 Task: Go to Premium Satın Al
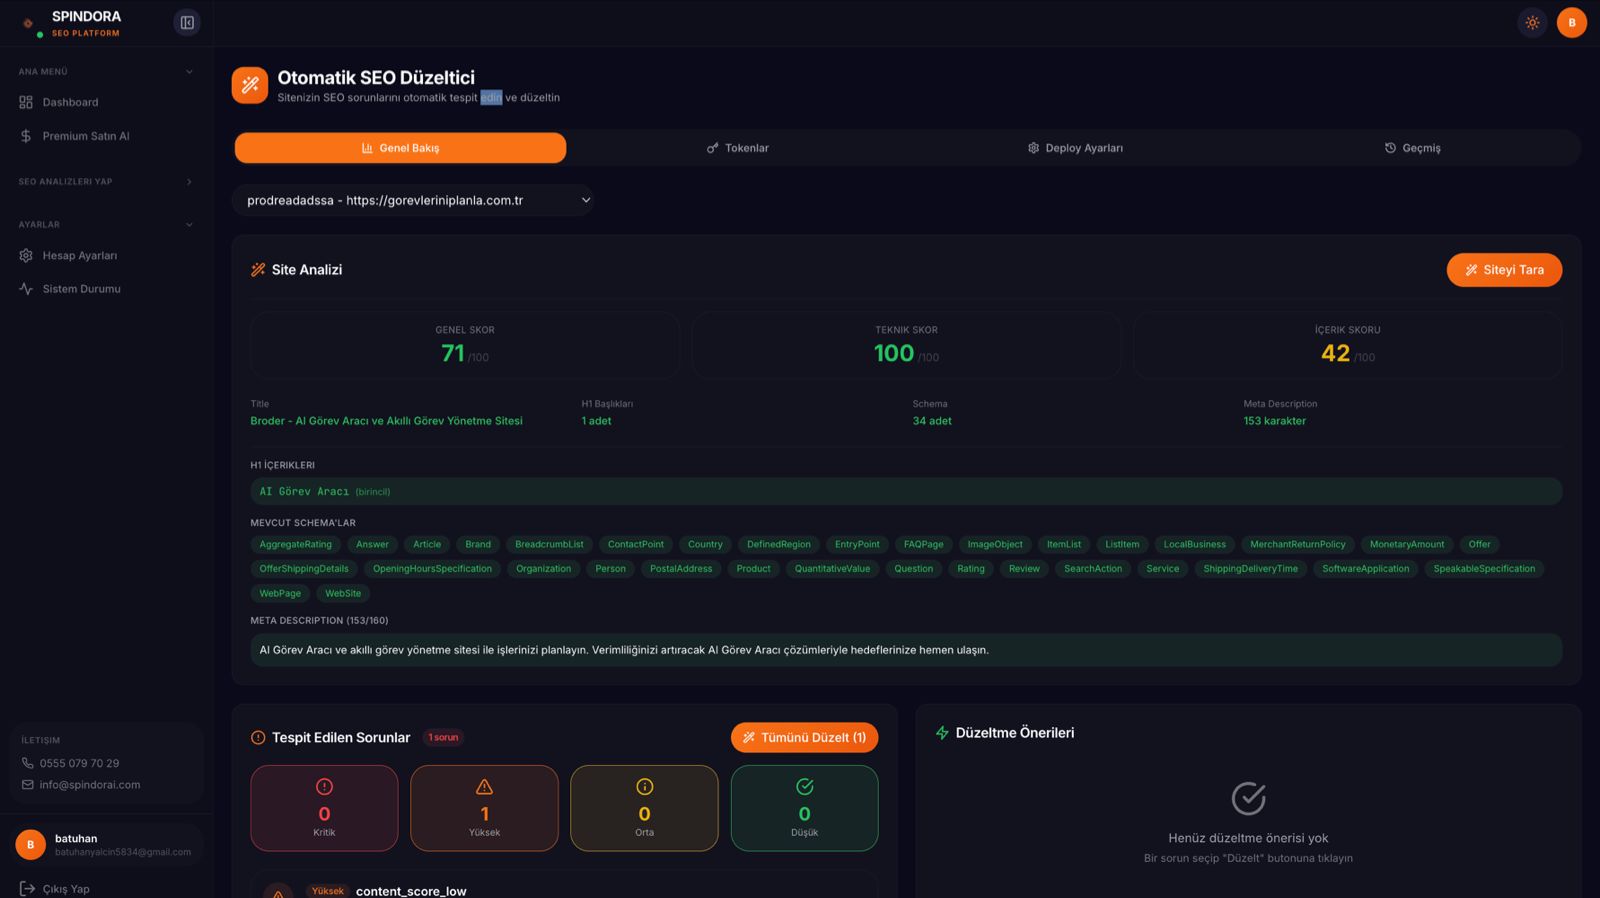pyautogui.click(x=85, y=136)
